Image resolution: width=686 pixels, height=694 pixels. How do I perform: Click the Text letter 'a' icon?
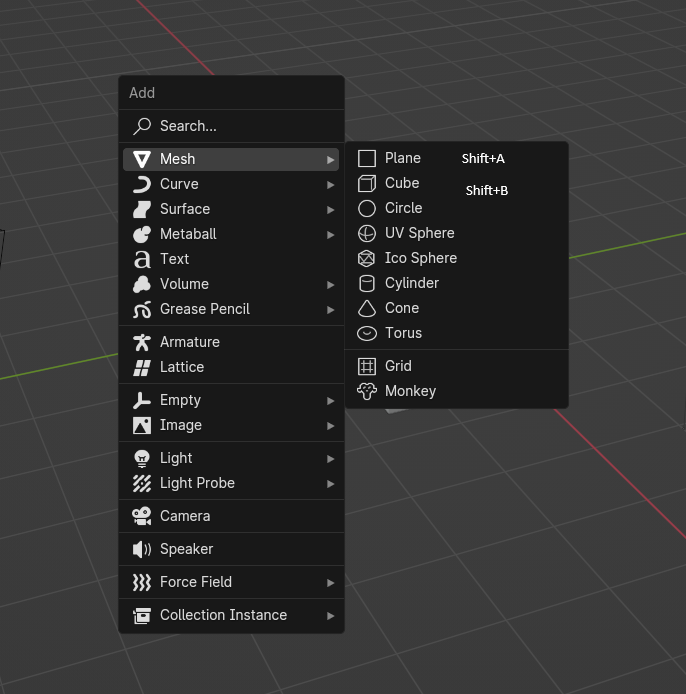(x=142, y=259)
